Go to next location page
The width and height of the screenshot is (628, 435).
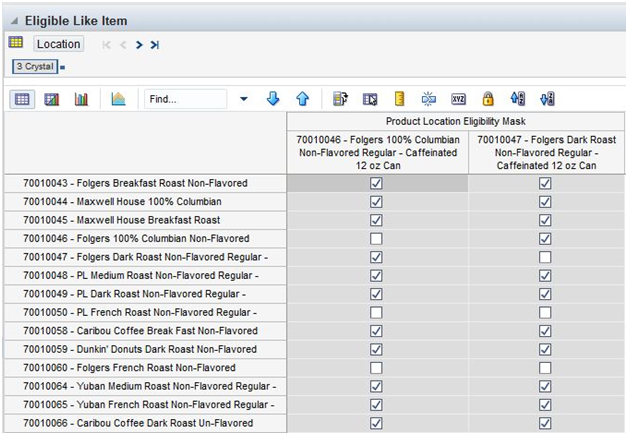(139, 45)
